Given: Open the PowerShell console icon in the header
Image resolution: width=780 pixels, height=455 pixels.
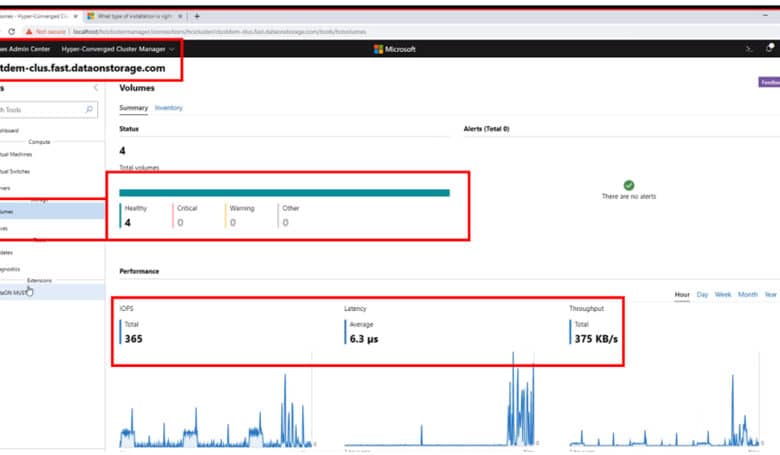Looking at the screenshot, I should [749, 49].
